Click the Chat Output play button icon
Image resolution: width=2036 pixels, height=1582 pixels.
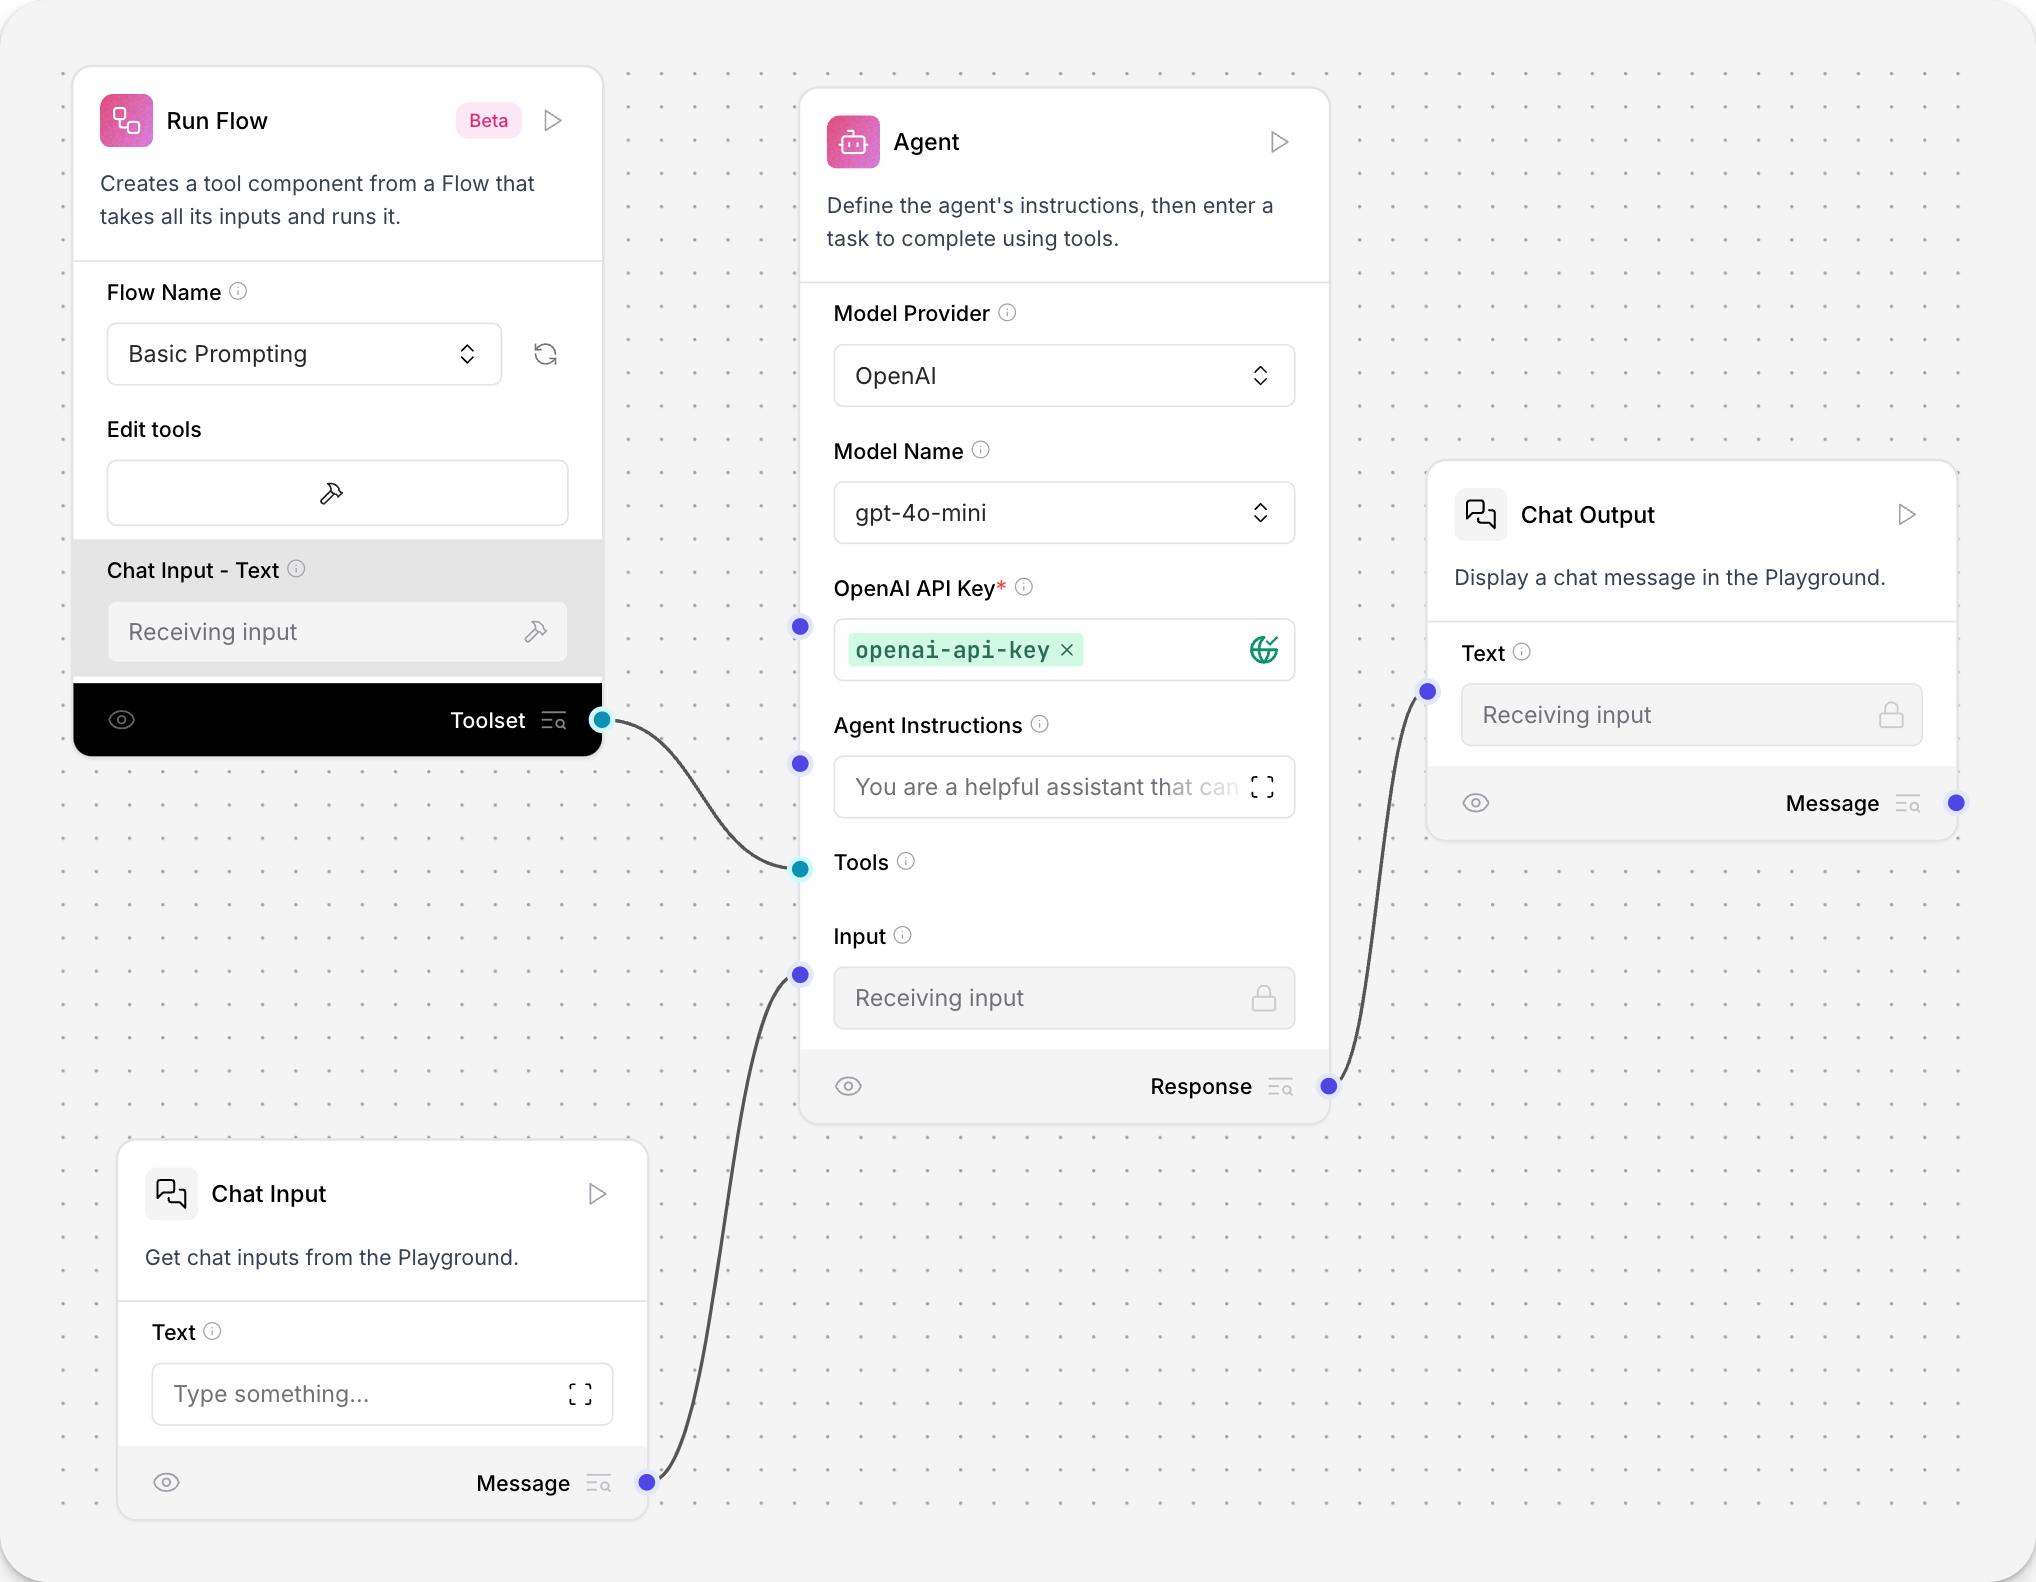(x=1905, y=512)
